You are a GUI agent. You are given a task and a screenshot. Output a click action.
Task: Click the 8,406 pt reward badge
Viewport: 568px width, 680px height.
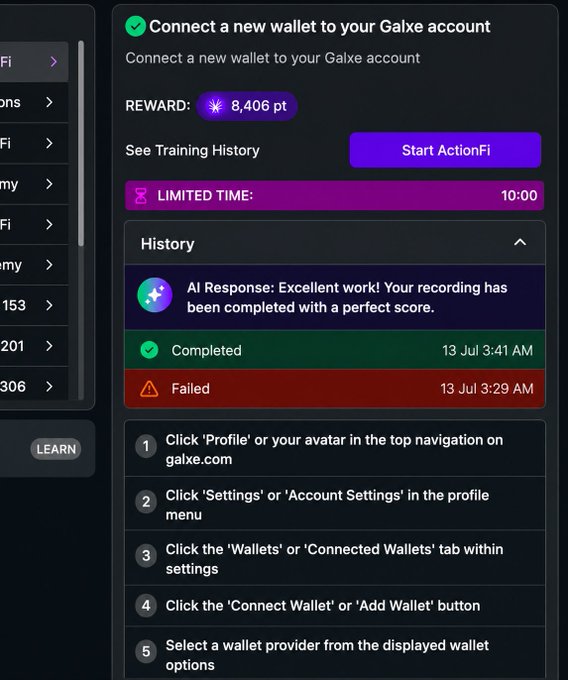[x=247, y=106]
